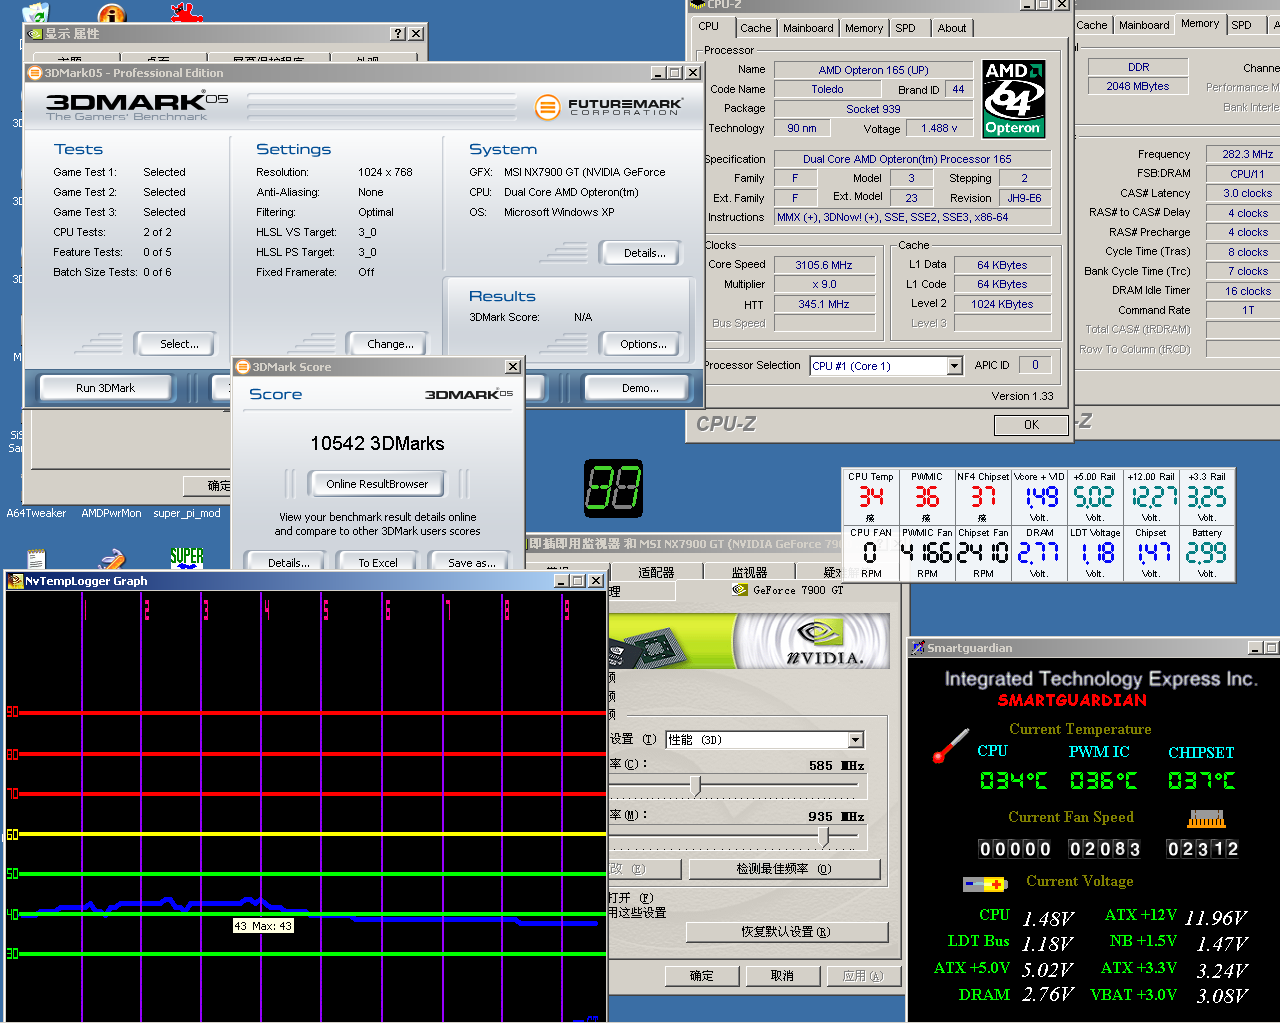Switch to the Cache tab in CPU-Z

point(756,28)
